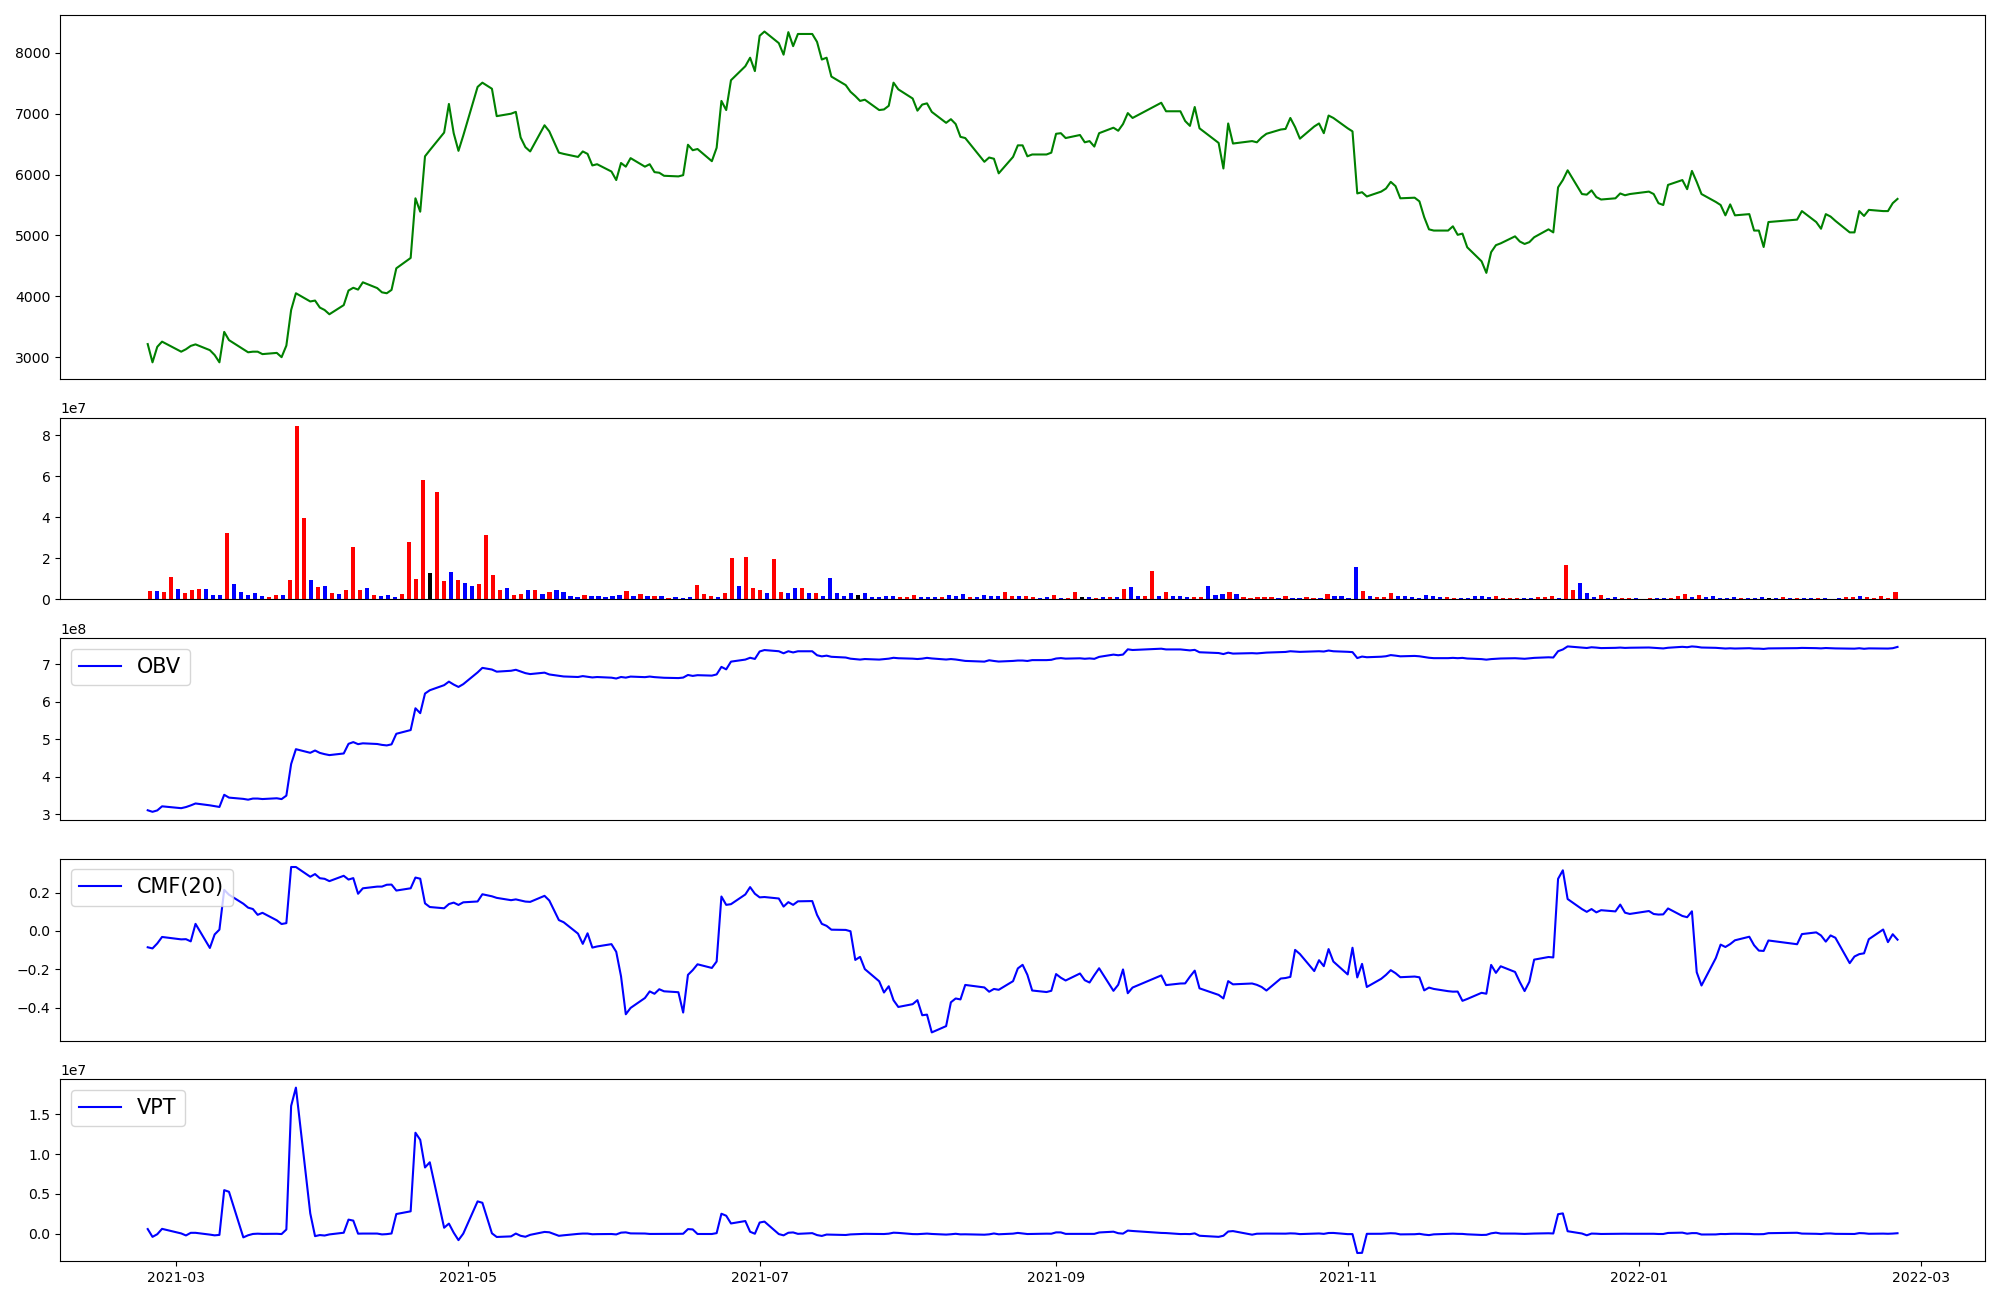Click the 2021-07 x-axis tick label

760,1277
